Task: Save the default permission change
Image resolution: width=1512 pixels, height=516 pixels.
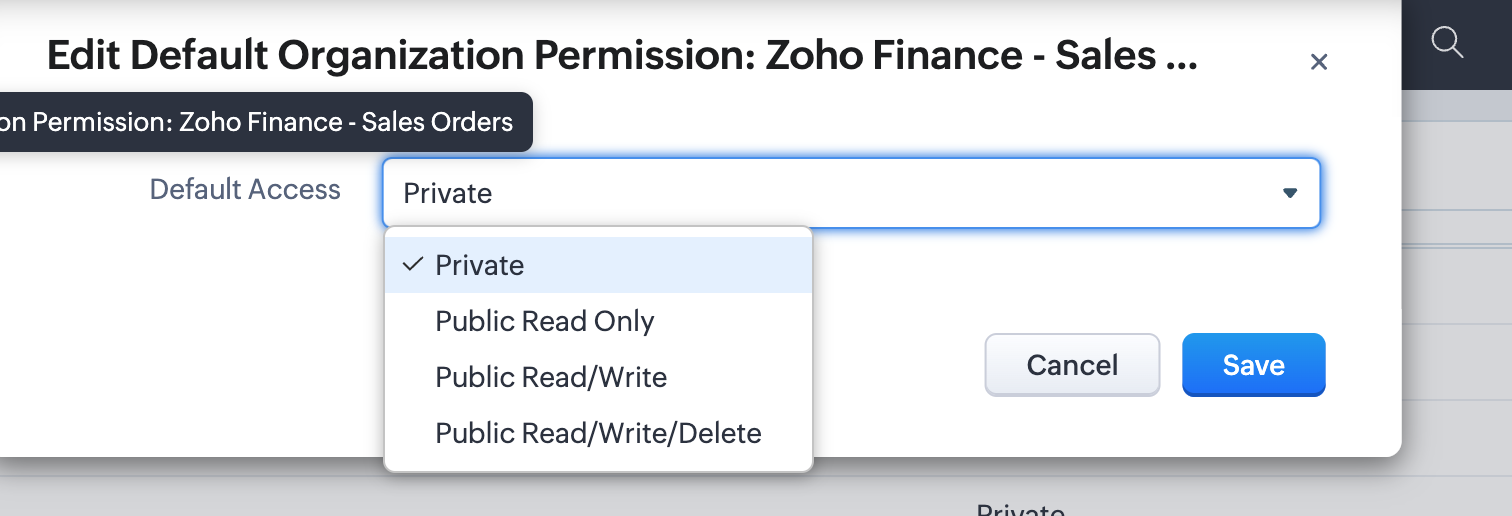Action: 1253,365
